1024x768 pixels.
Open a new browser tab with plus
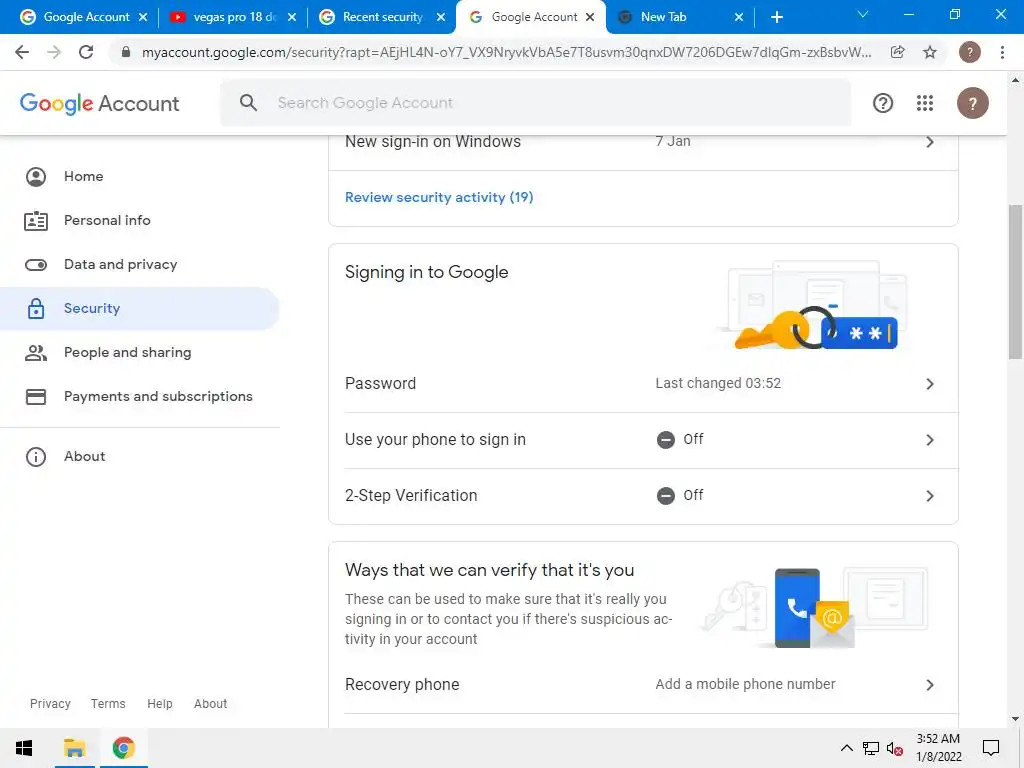point(777,17)
